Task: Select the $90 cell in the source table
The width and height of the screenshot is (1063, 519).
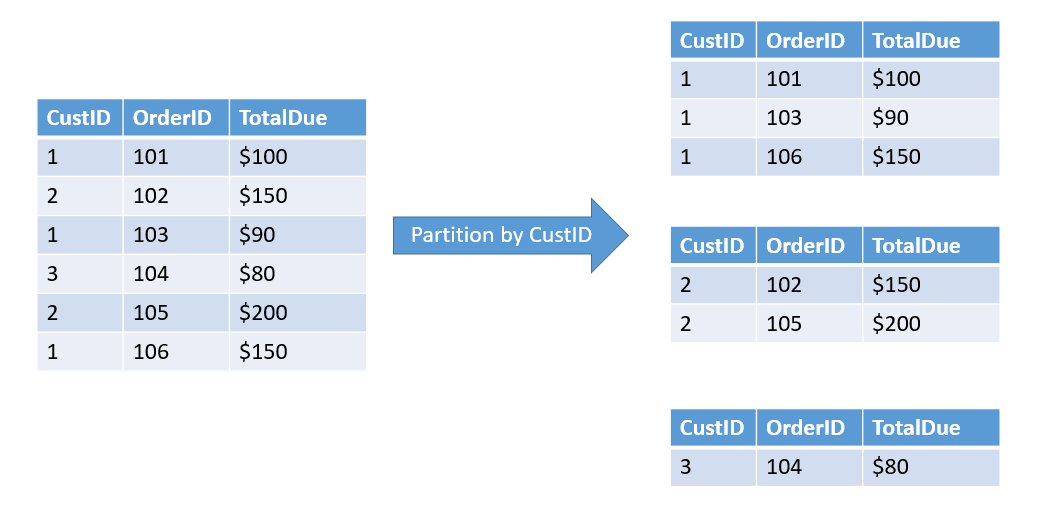Action: coord(298,234)
